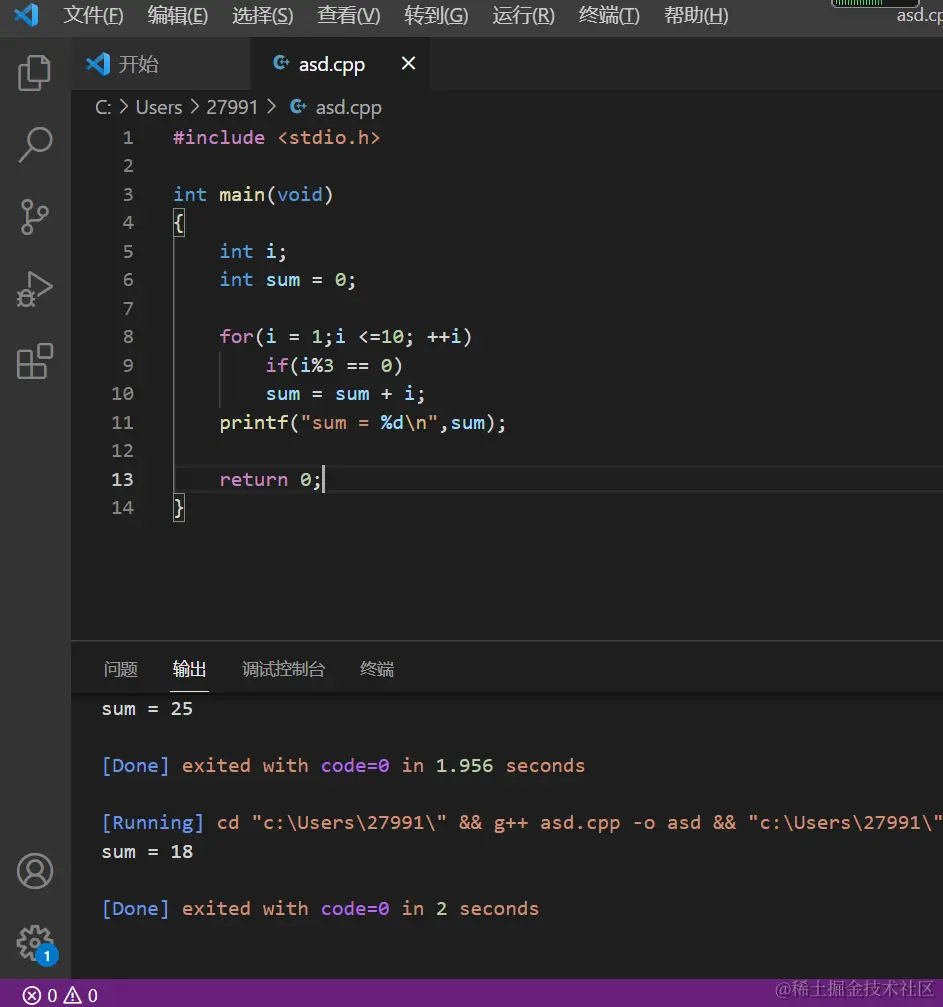Click the 'sum = 18' output line

pyautogui.click(x=147, y=852)
